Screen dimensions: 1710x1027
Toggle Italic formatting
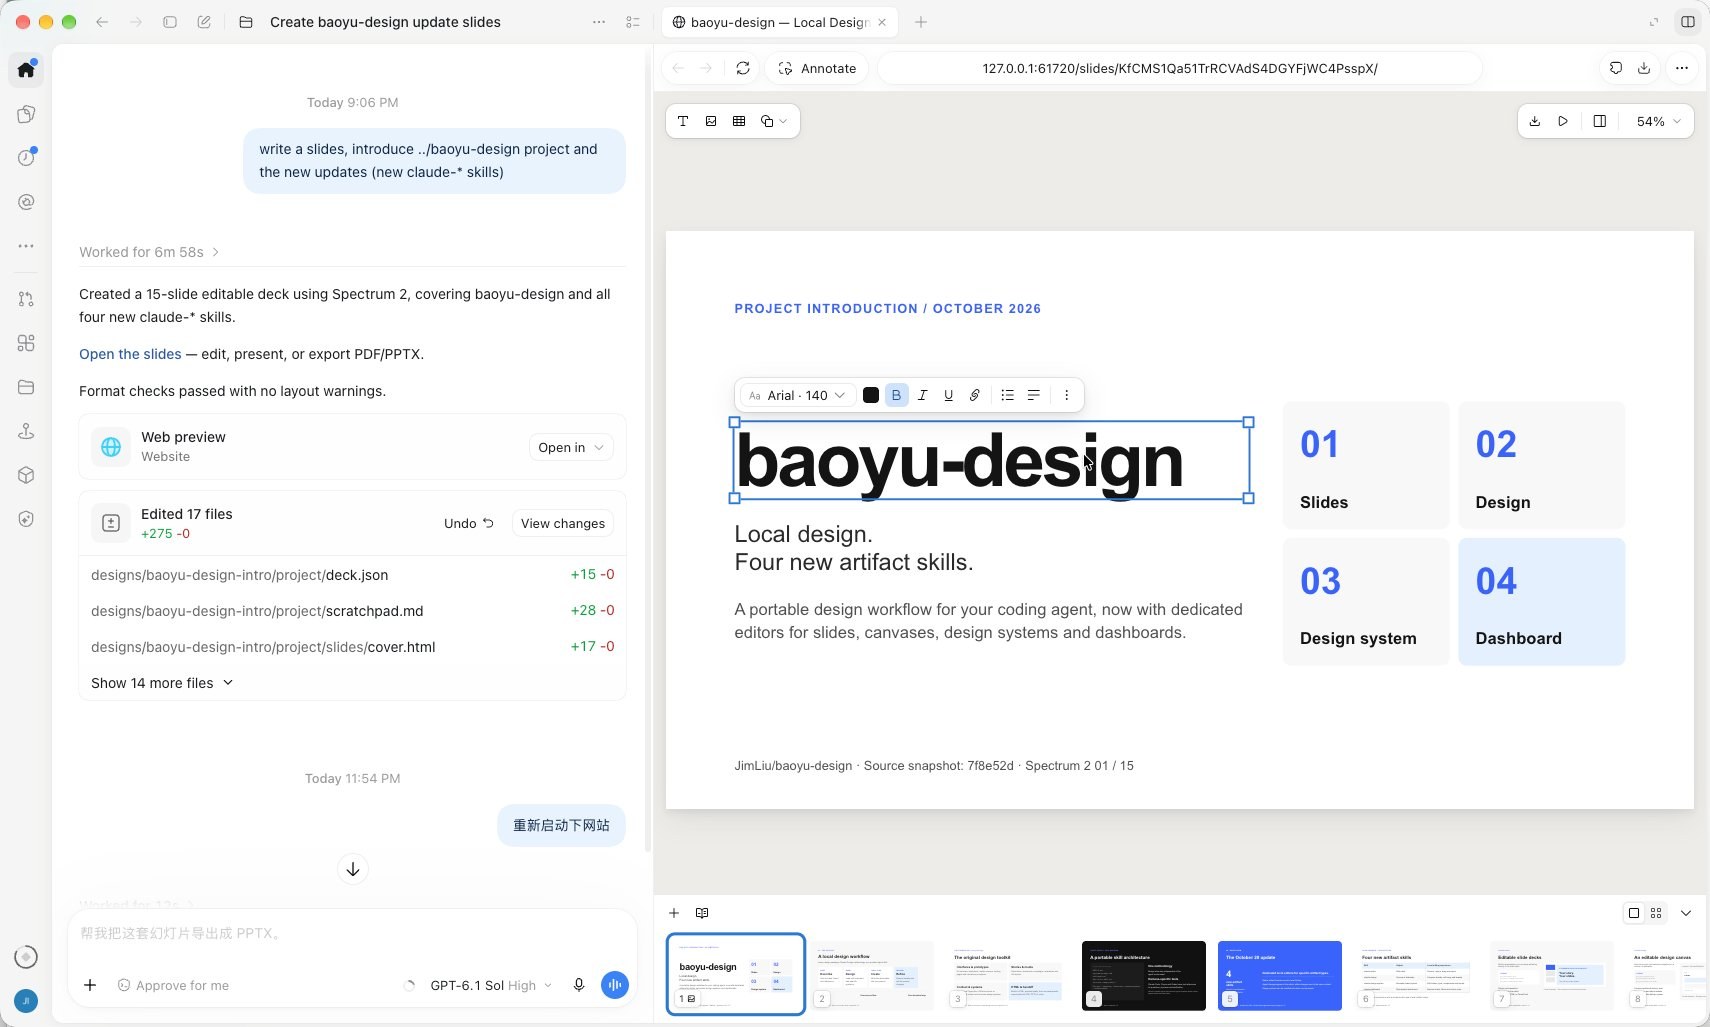pos(922,395)
